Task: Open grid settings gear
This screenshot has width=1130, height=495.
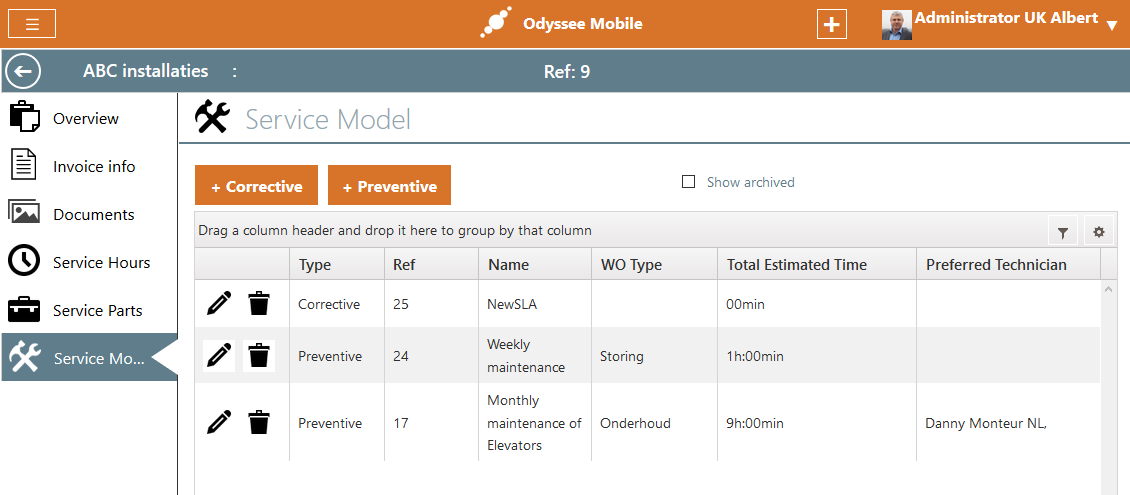Action: pyautogui.click(x=1098, y=232)
